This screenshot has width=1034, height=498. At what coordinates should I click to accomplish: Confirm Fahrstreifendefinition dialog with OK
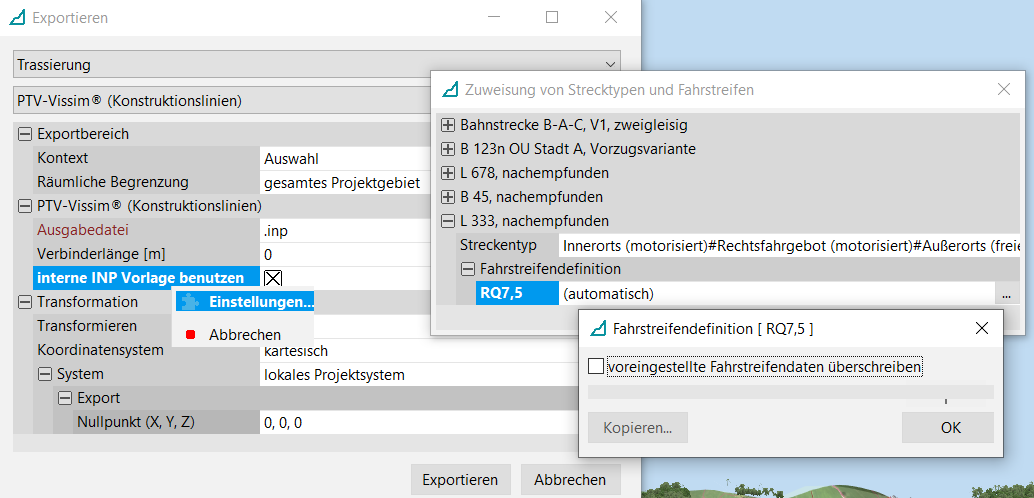[x=948, y=428]
